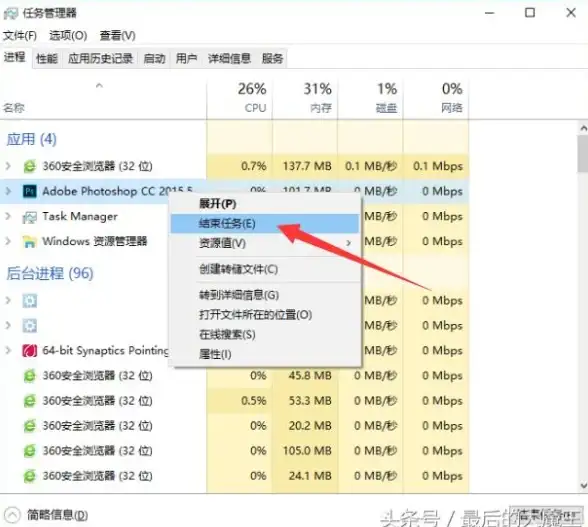Click the Adobe Photoshop CC Ps icon
This screenshot has width=588, height=527.
[x=30, y=191]
